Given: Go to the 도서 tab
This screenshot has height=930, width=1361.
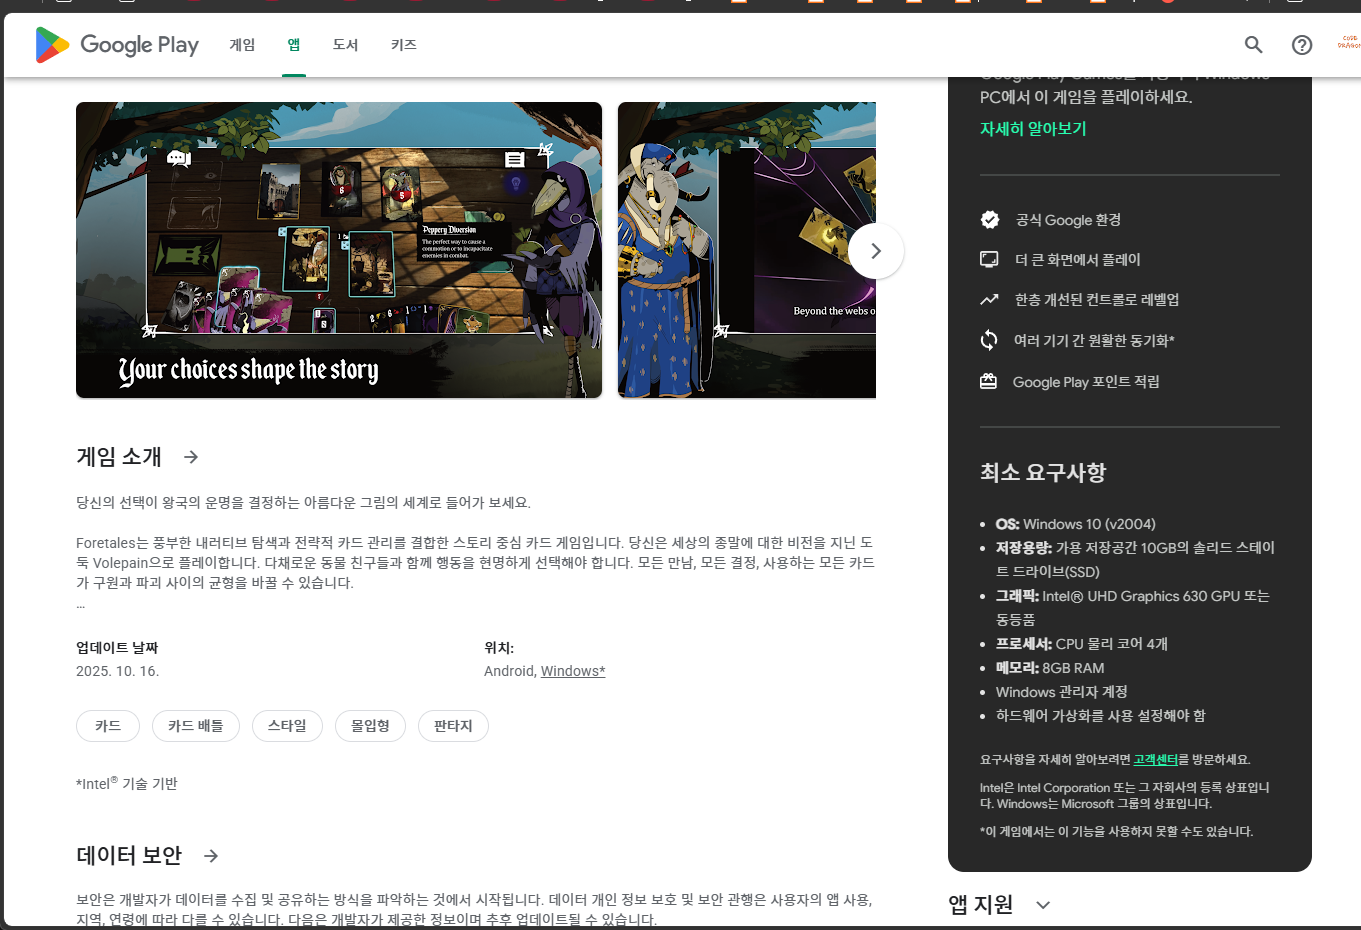Looking at the screenshot, I should (345, 45).
